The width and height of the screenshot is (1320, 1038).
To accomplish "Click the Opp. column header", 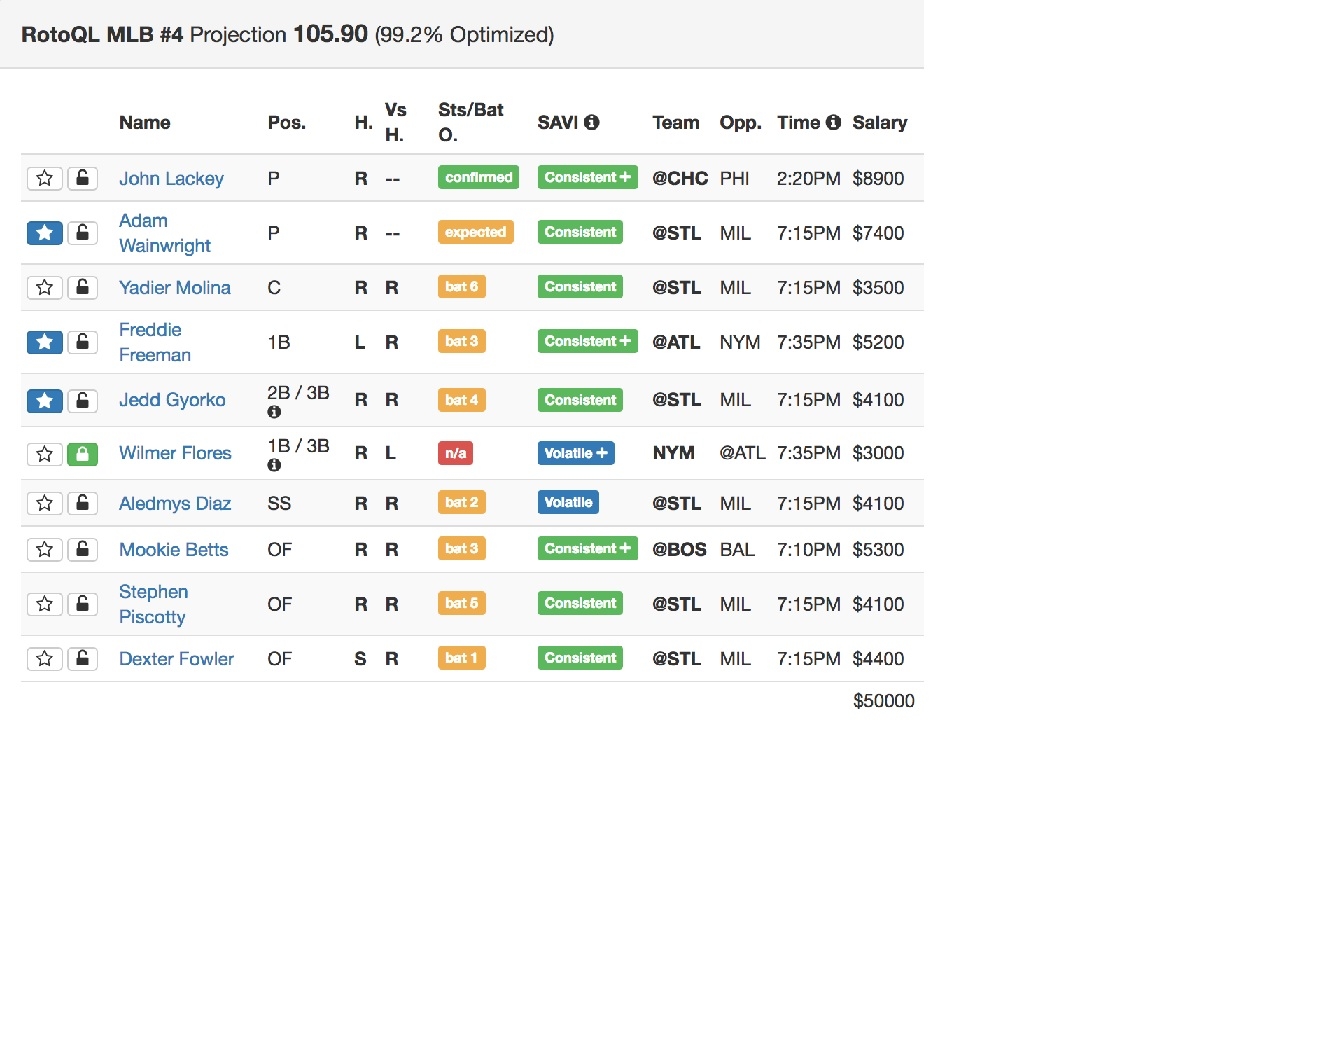I will coord(741,122).
